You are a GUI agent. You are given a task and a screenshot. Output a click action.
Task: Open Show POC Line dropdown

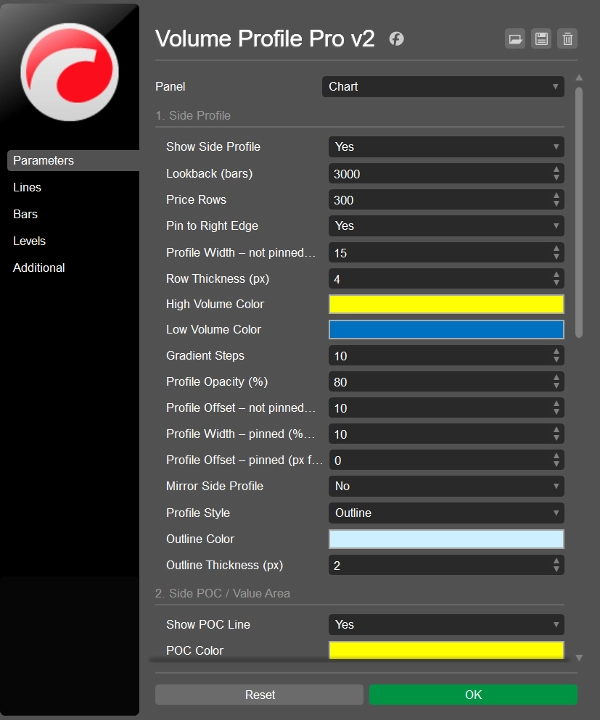click(446, 624)
